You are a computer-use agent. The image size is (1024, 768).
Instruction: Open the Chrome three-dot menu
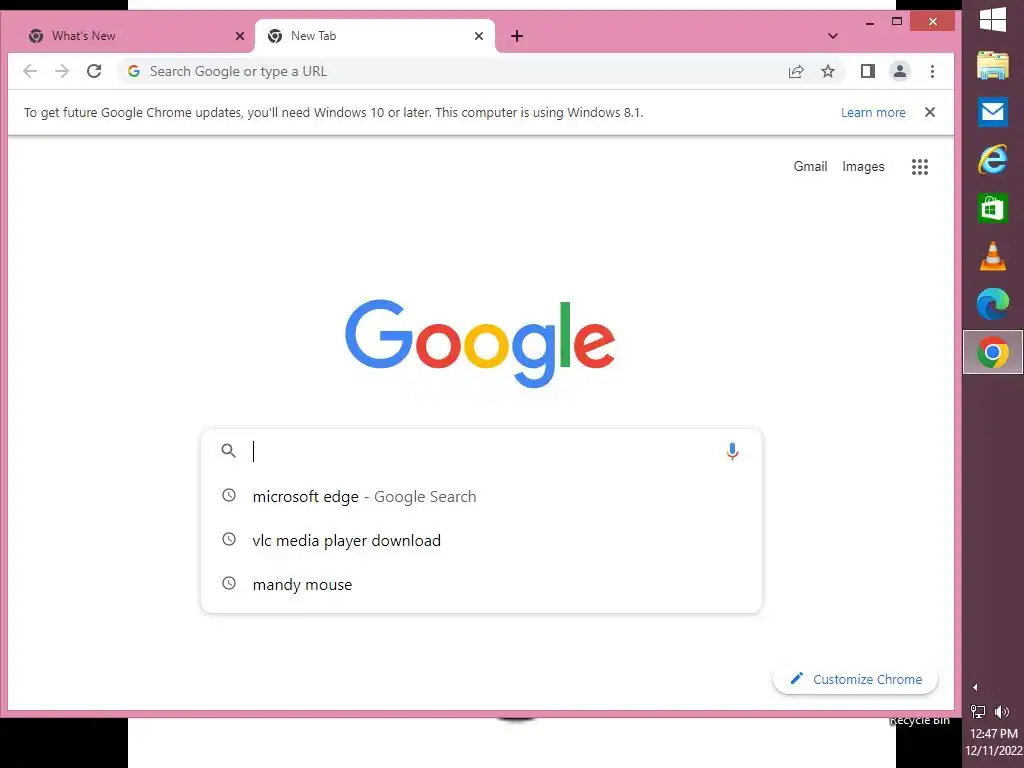[x=932, y=71]
